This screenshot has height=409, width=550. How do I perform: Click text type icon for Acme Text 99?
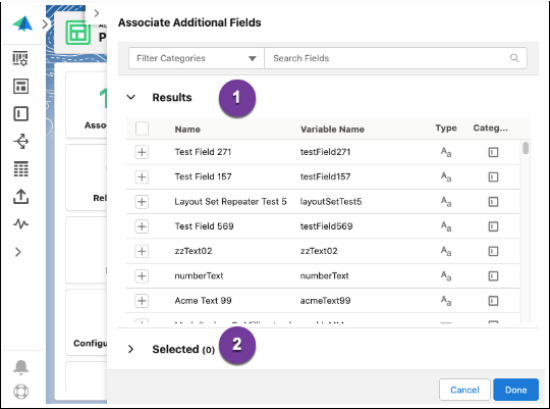point(446,301)
